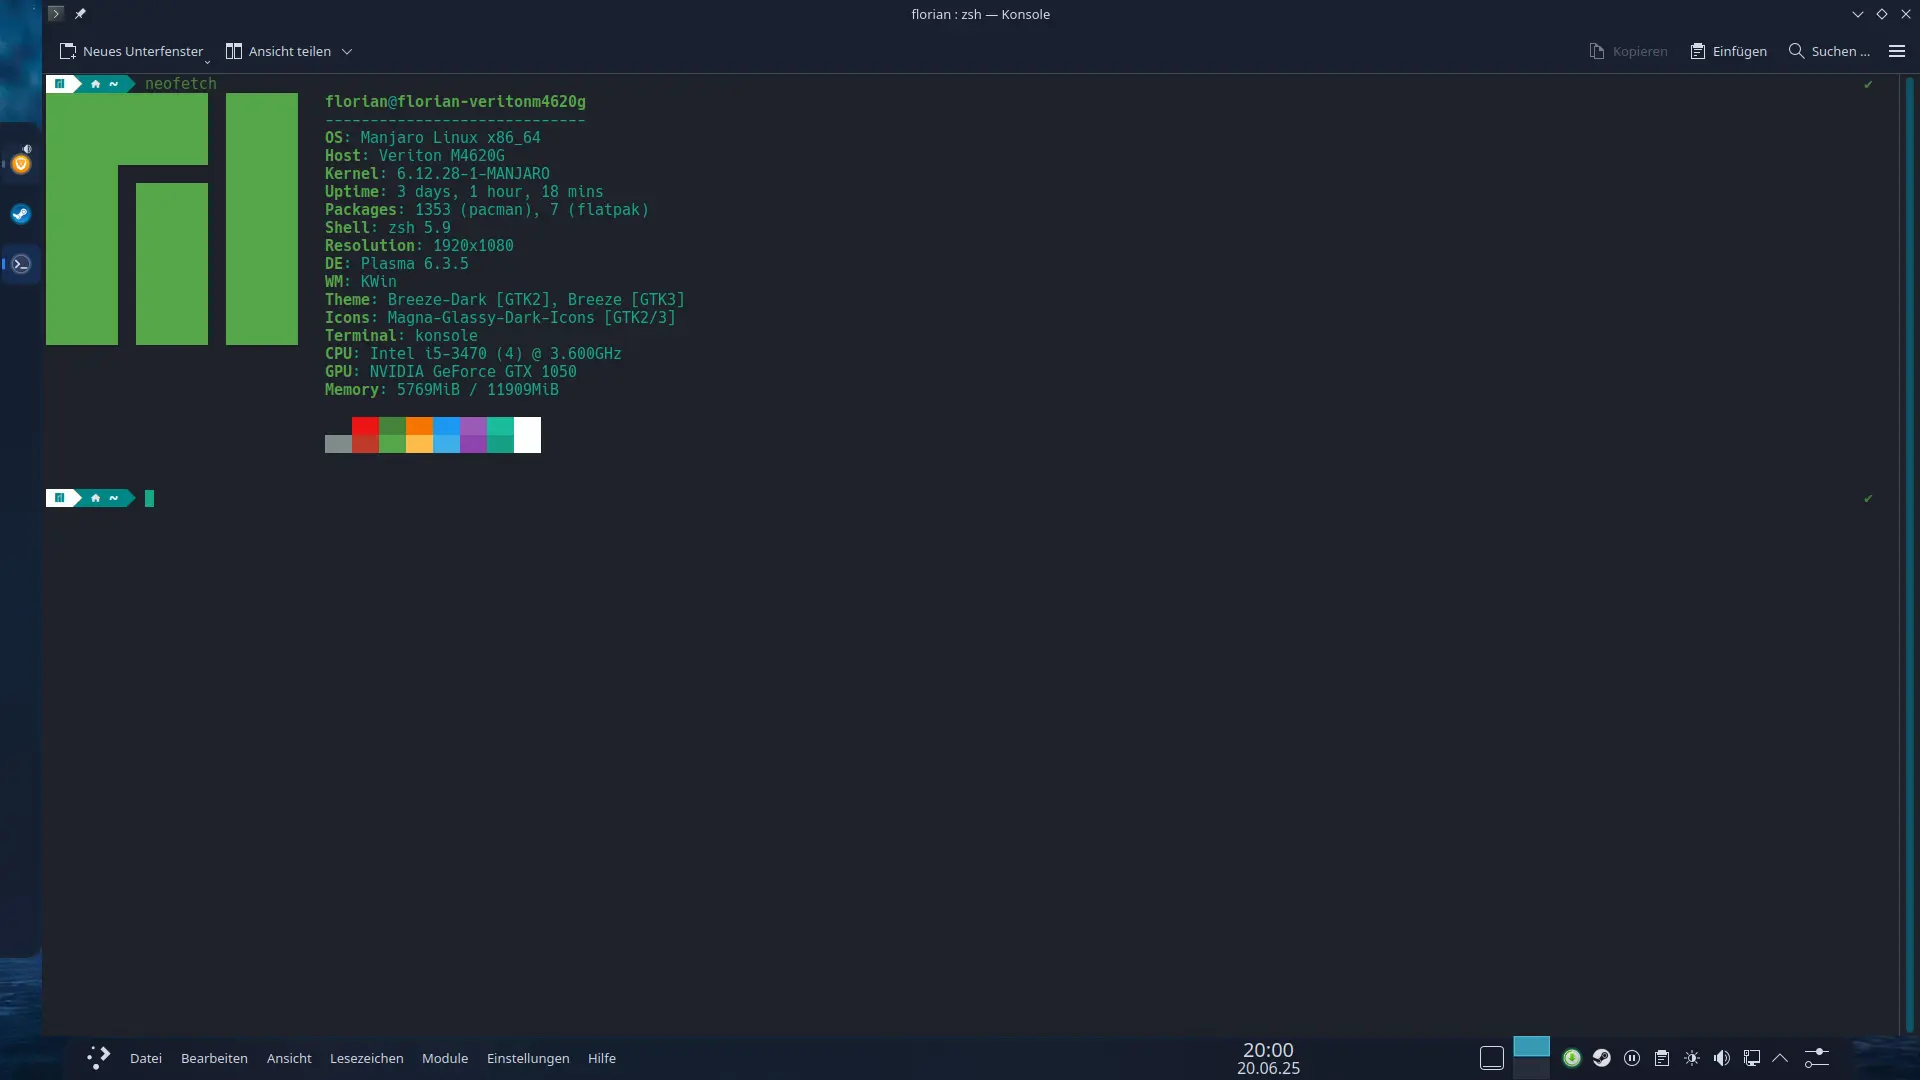The image size is (1920, 1080).
Task: Open the Plasma application launcher
Action: [98, 1058]
